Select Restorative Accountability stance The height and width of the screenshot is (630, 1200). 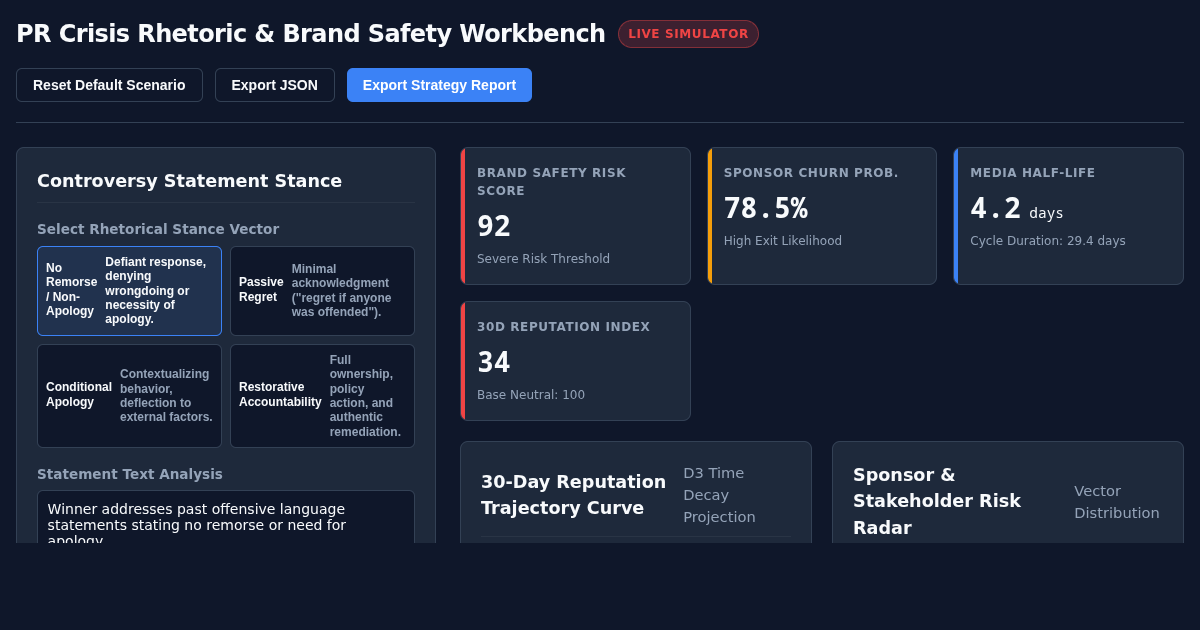(x=322, y=396)
